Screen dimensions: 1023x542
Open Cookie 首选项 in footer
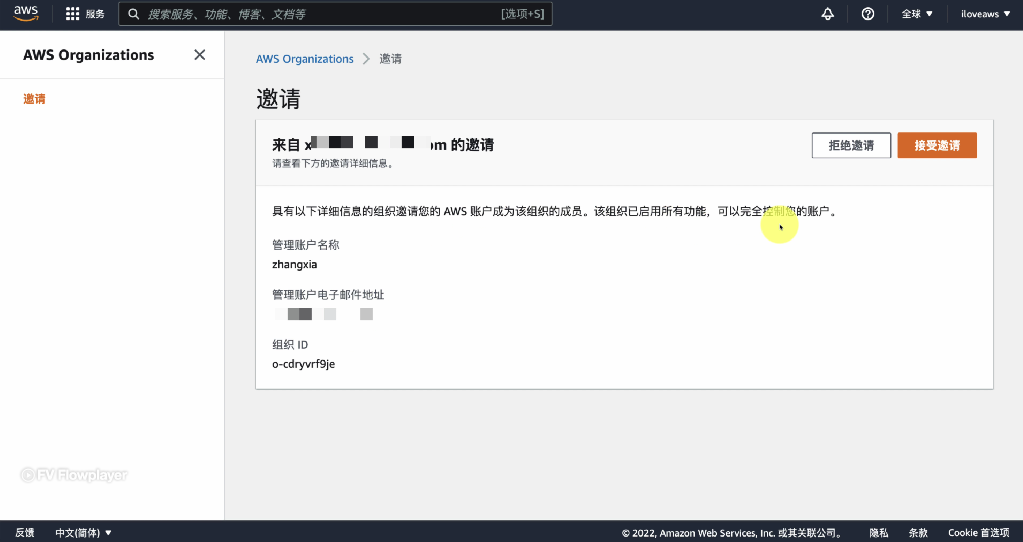click(x=979, y=533)
